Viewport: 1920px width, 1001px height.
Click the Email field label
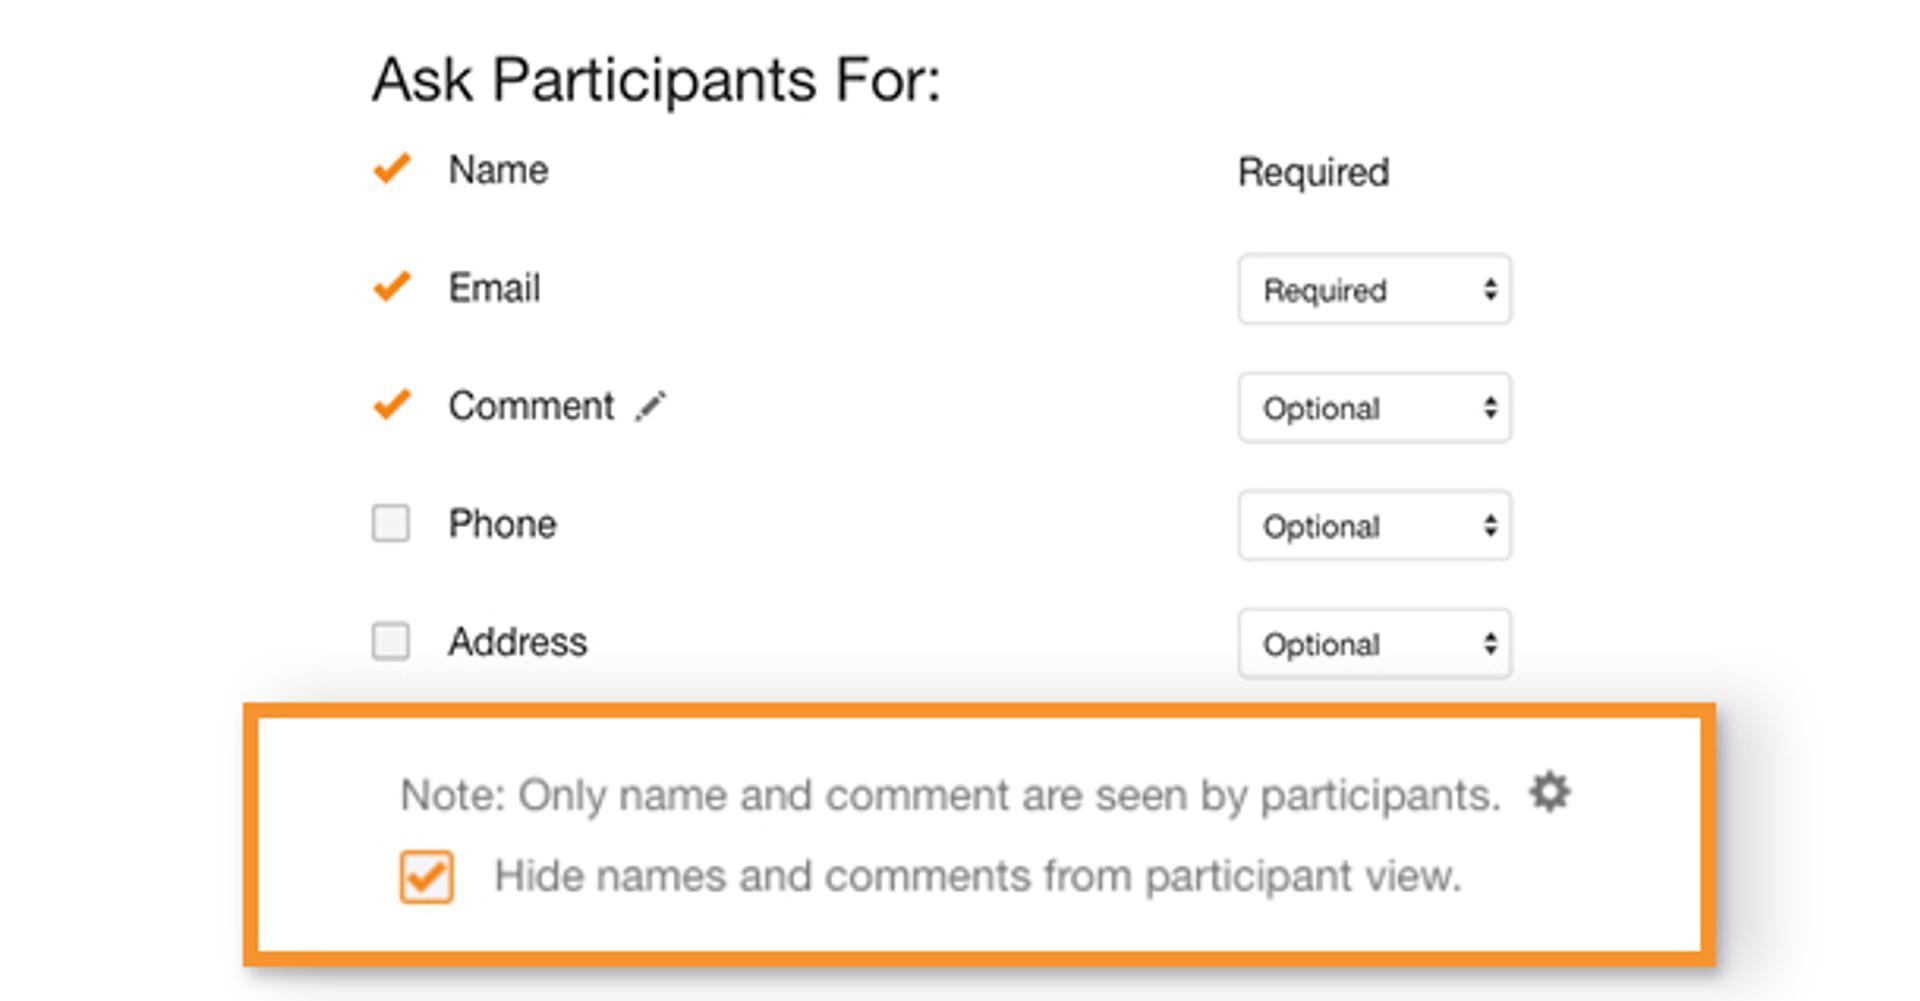point(494,288)
